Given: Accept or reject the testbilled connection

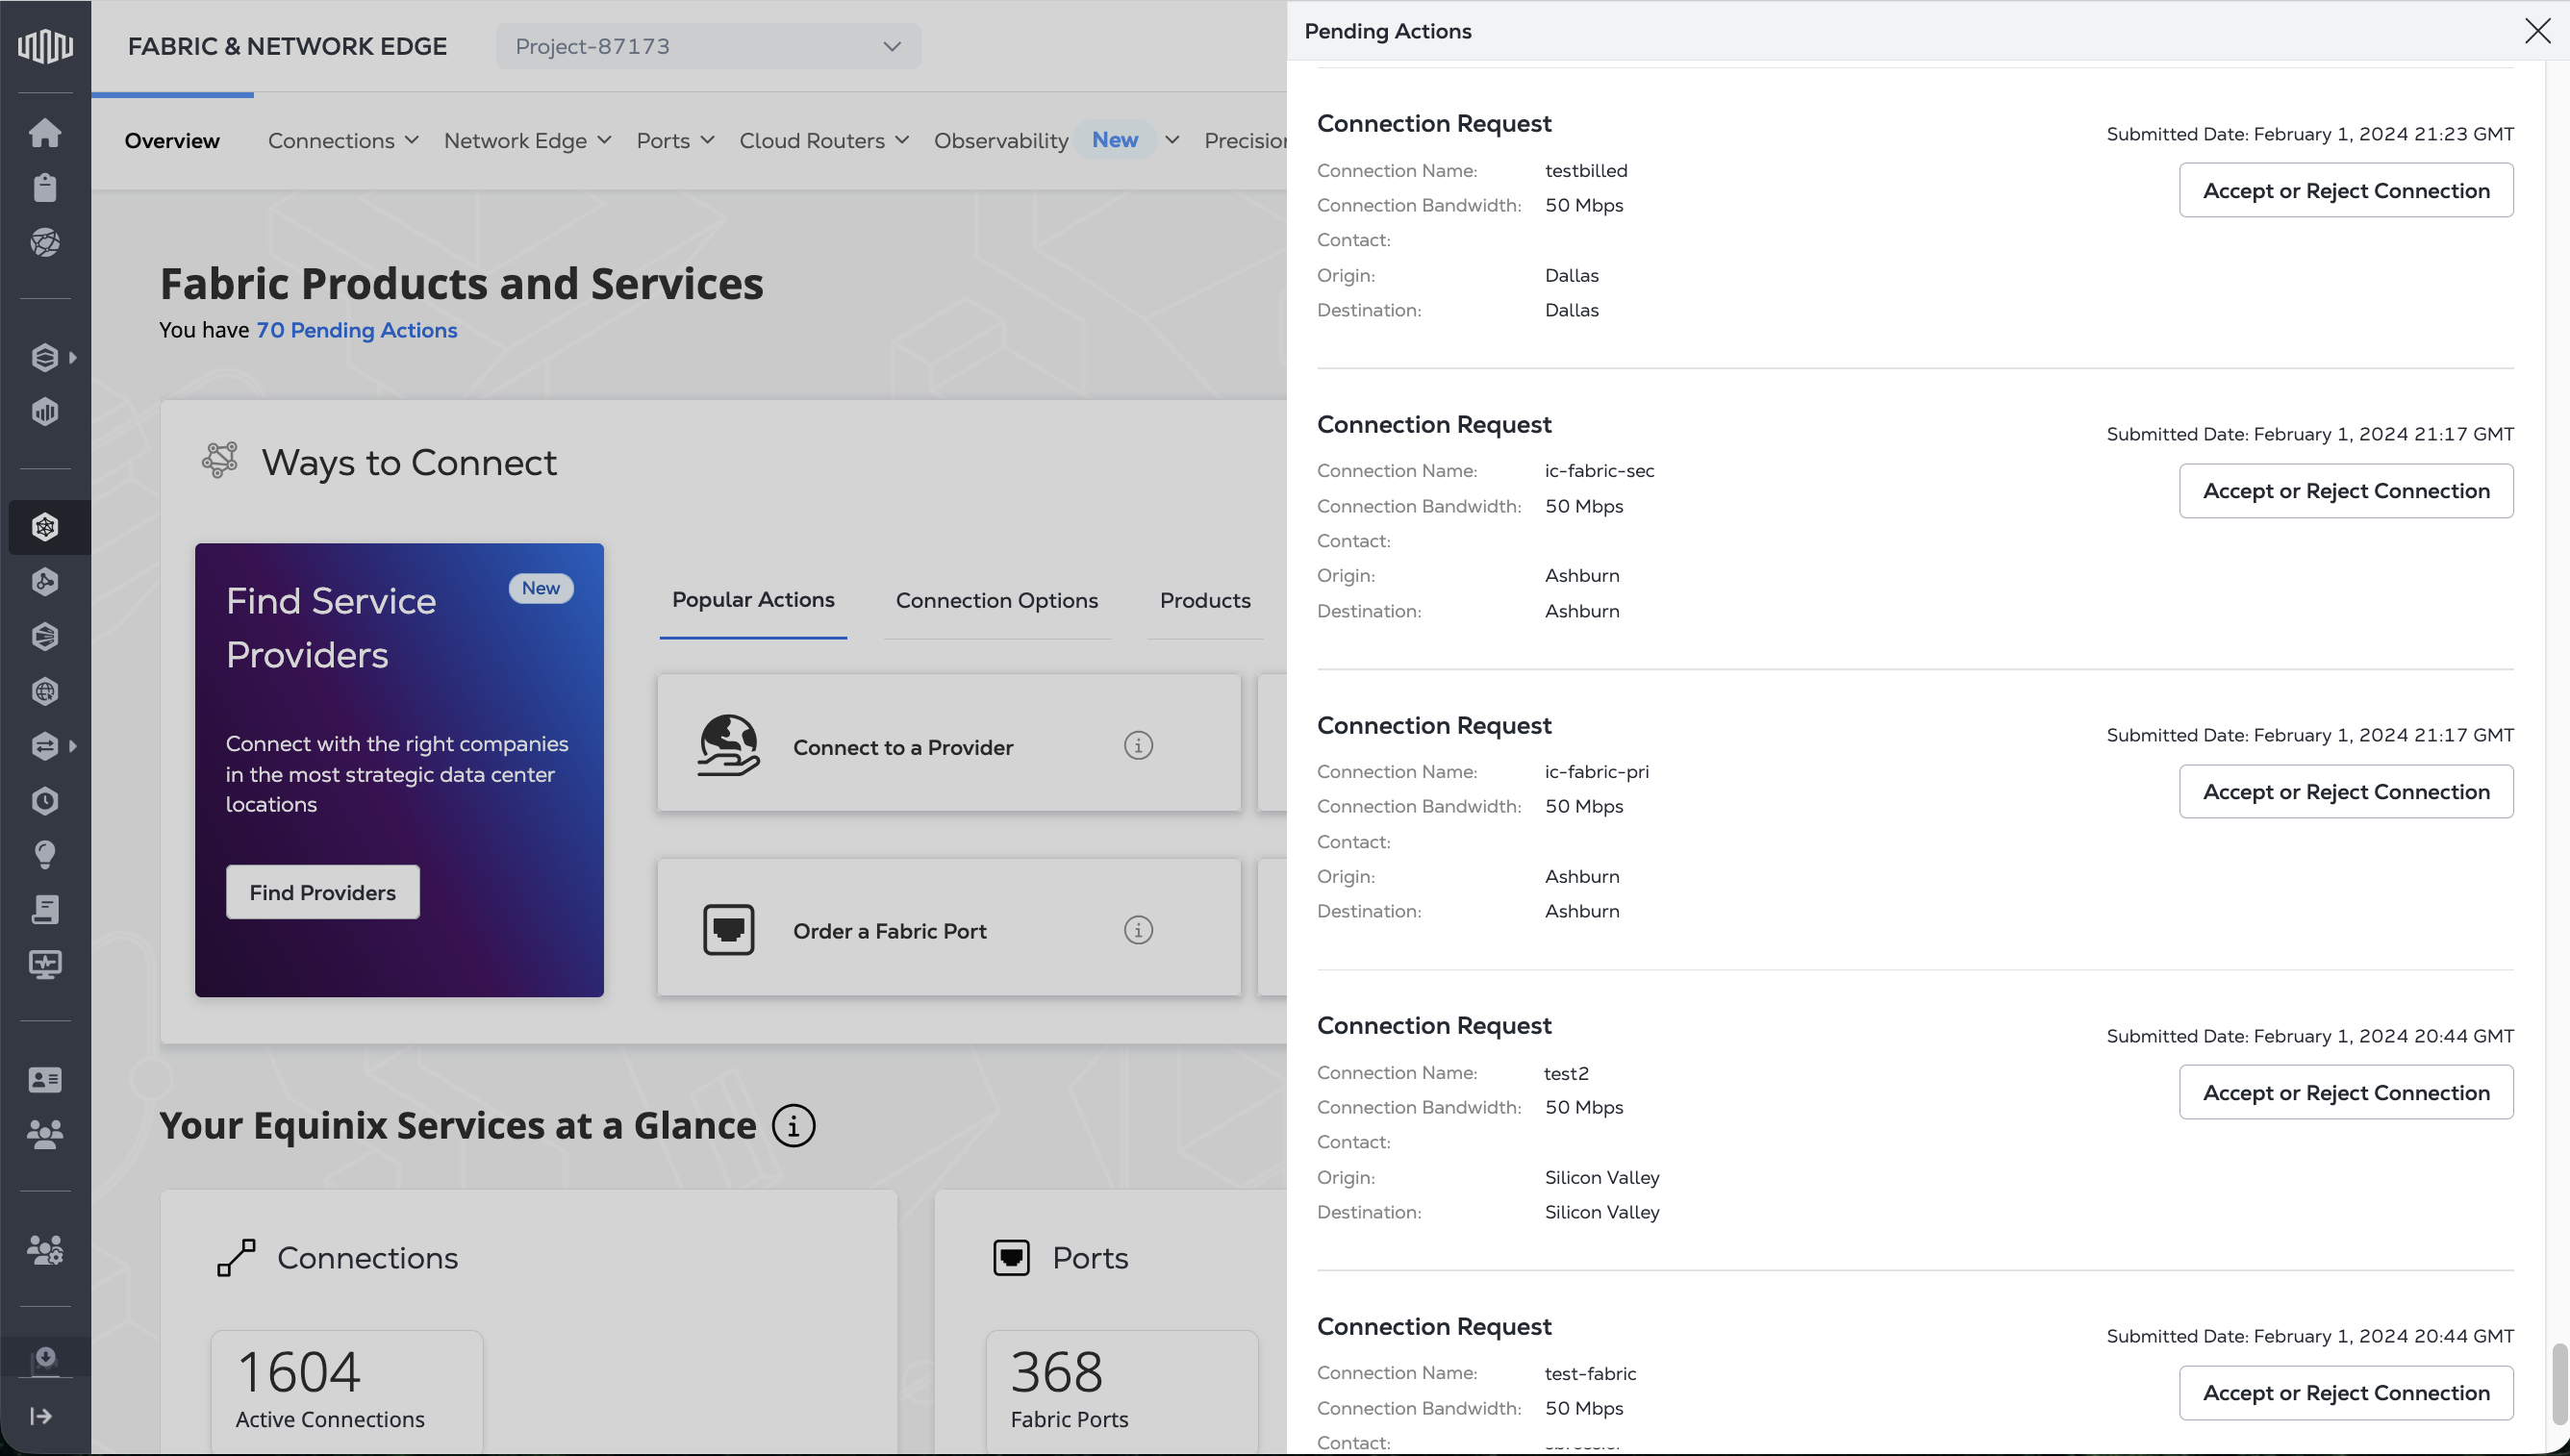Looking at the screenshot, I should 2345,190.
